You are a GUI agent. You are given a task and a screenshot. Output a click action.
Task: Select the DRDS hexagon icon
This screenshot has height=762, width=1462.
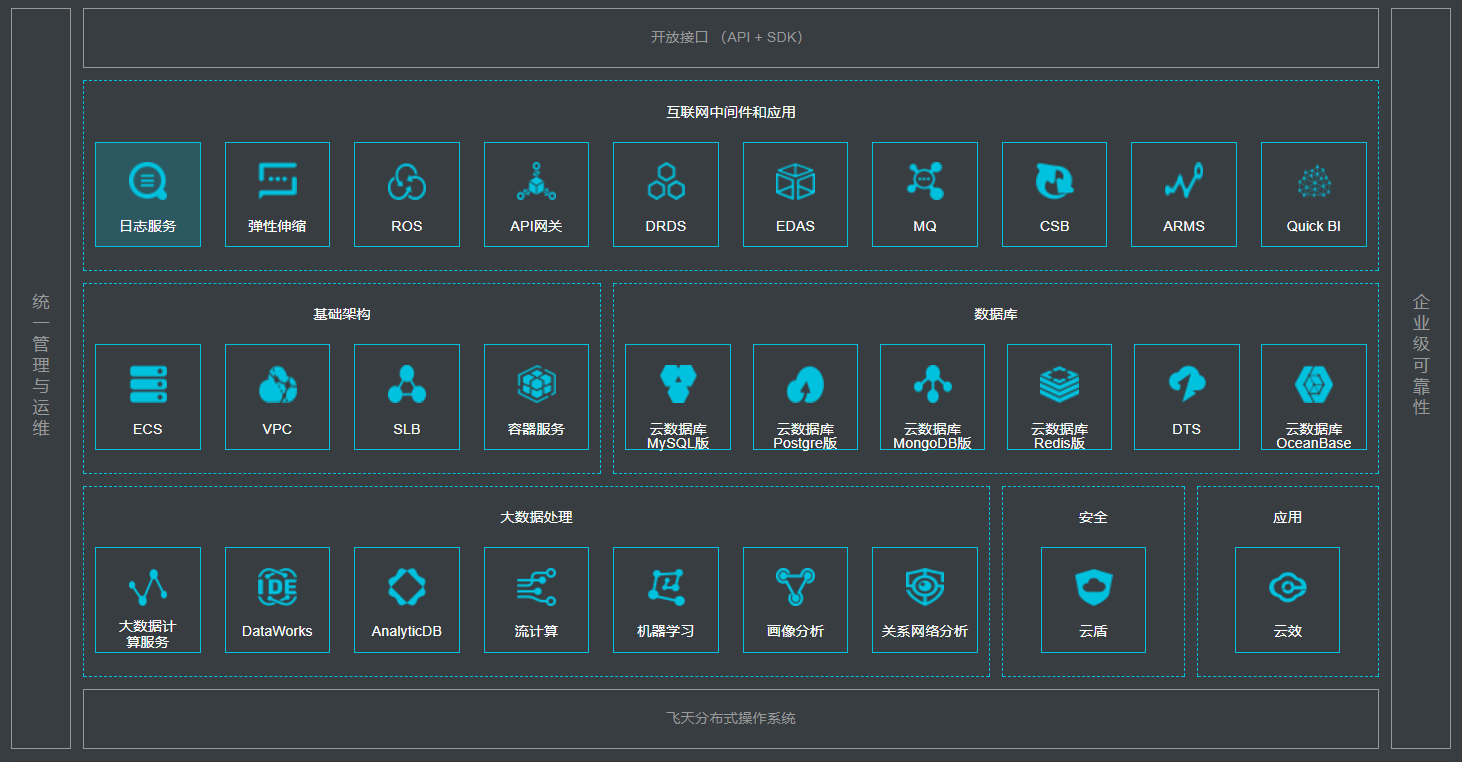[x=666, y=182]
